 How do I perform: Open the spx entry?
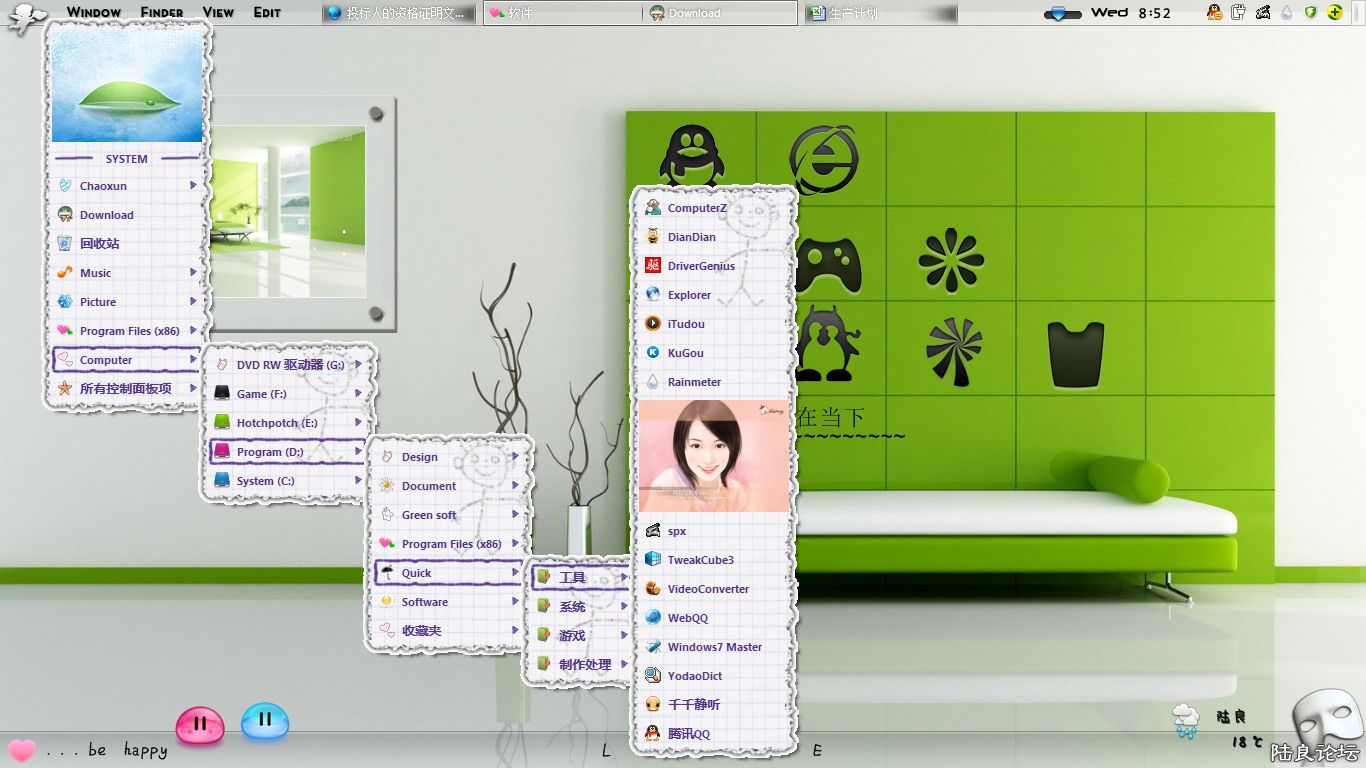714,531
